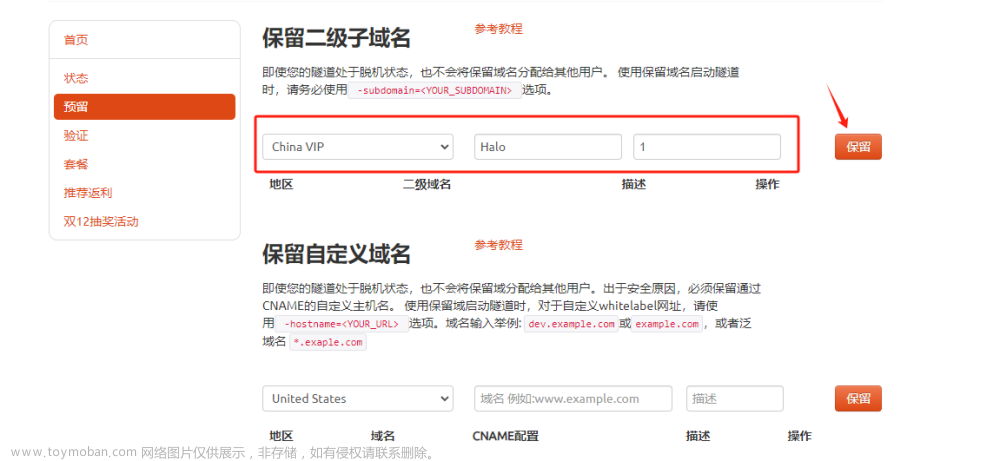Go to the 状态 sidebar page
This screenshot has height=461, width=1000.
click(x=76, y=78)
